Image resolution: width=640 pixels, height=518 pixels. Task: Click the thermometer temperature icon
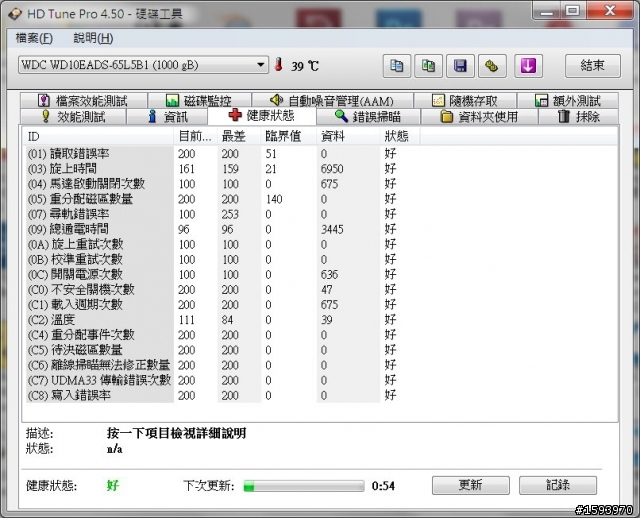point(279,64)
